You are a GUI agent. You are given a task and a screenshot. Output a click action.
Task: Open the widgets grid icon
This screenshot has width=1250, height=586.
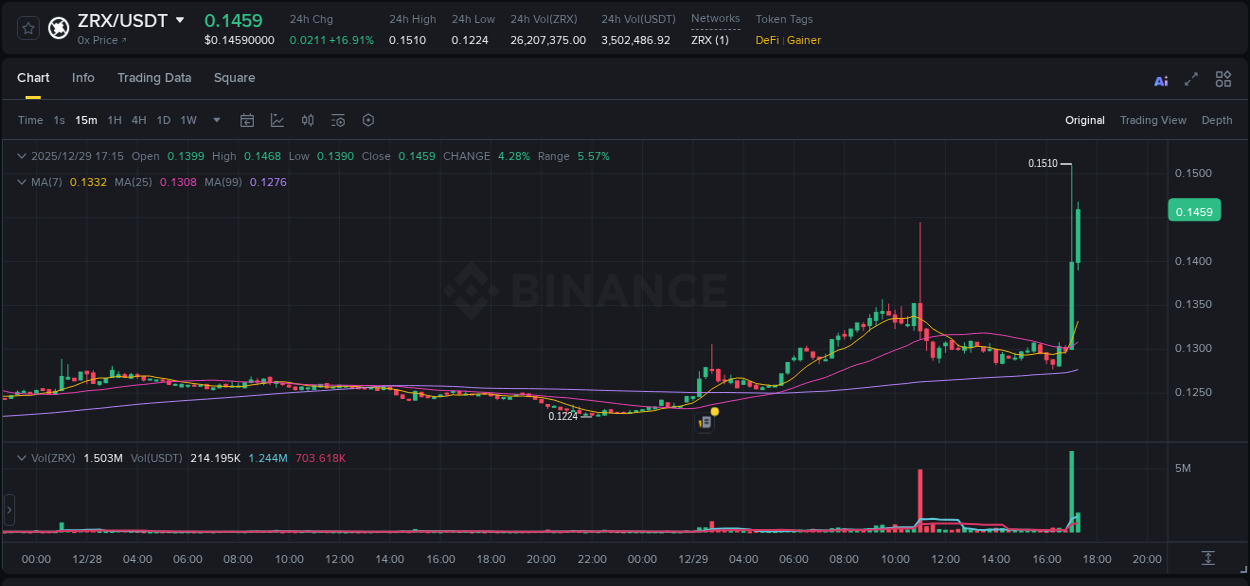coord(1223,79)
